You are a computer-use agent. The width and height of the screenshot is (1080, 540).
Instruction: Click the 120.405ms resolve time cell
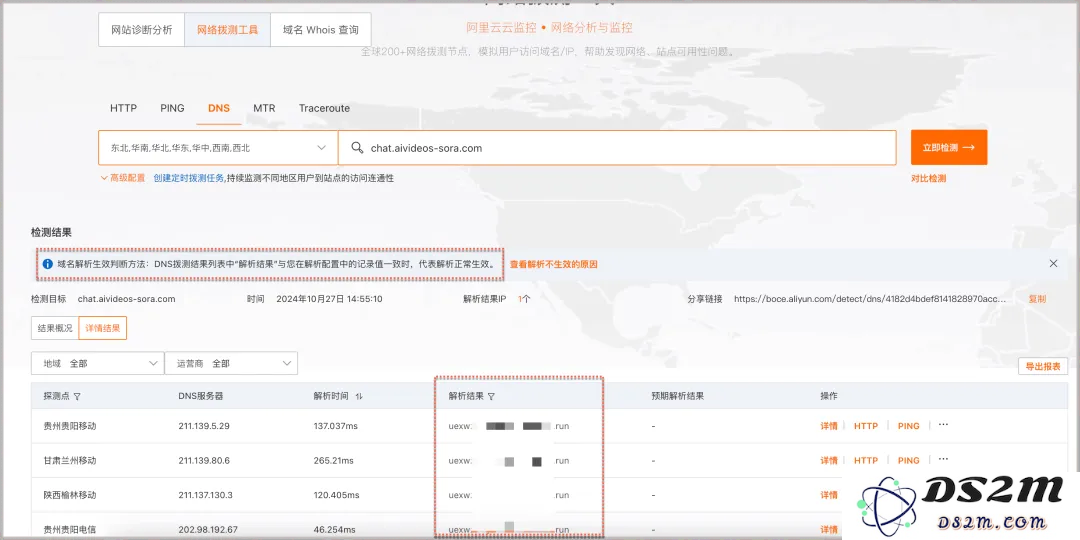point(336,495)
